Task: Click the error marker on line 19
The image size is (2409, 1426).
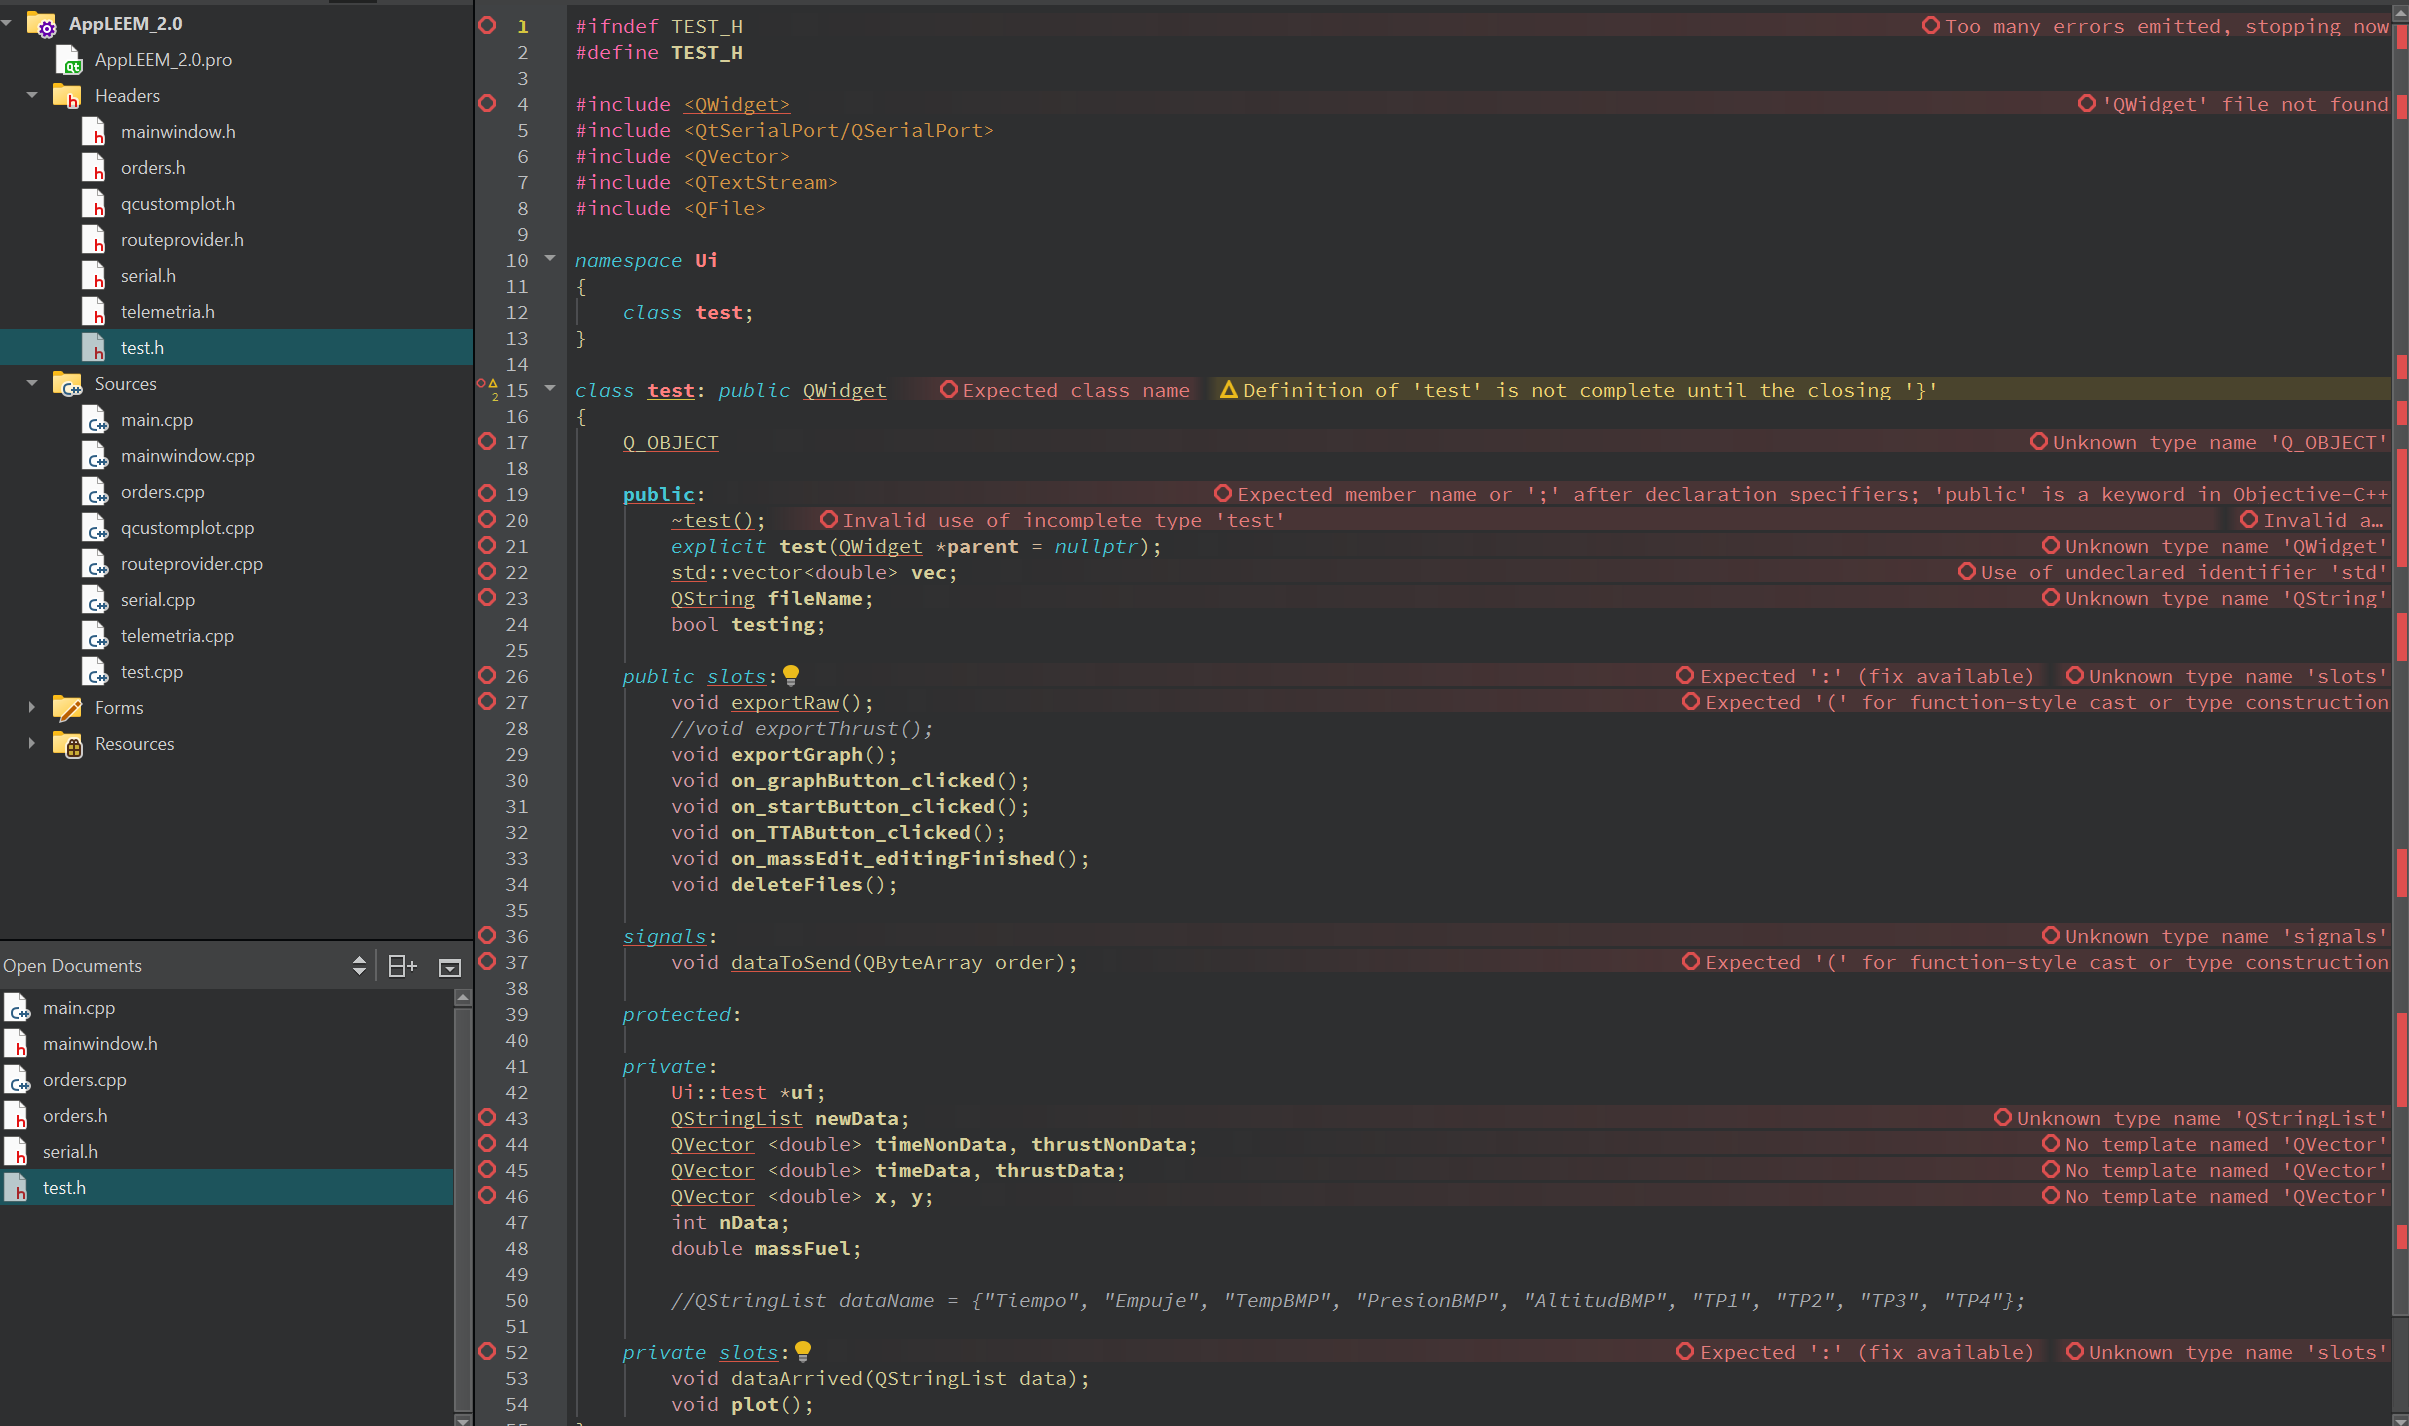Action: [x=487, y=493]
